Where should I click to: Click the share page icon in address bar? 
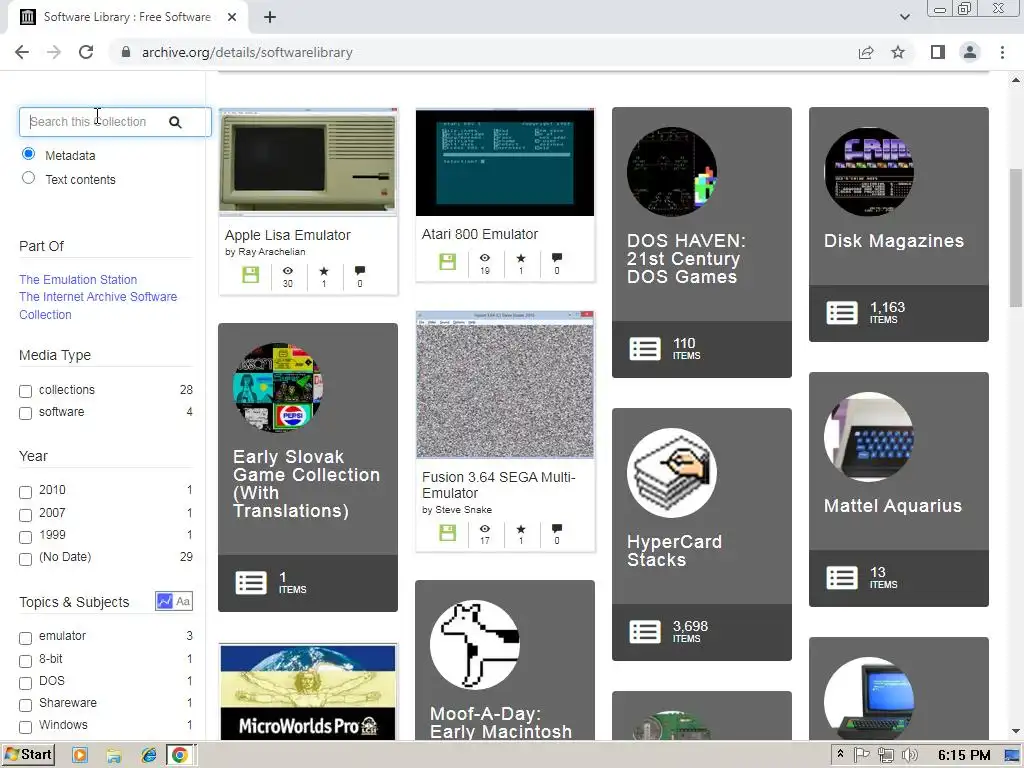click(x=866, y=52)
